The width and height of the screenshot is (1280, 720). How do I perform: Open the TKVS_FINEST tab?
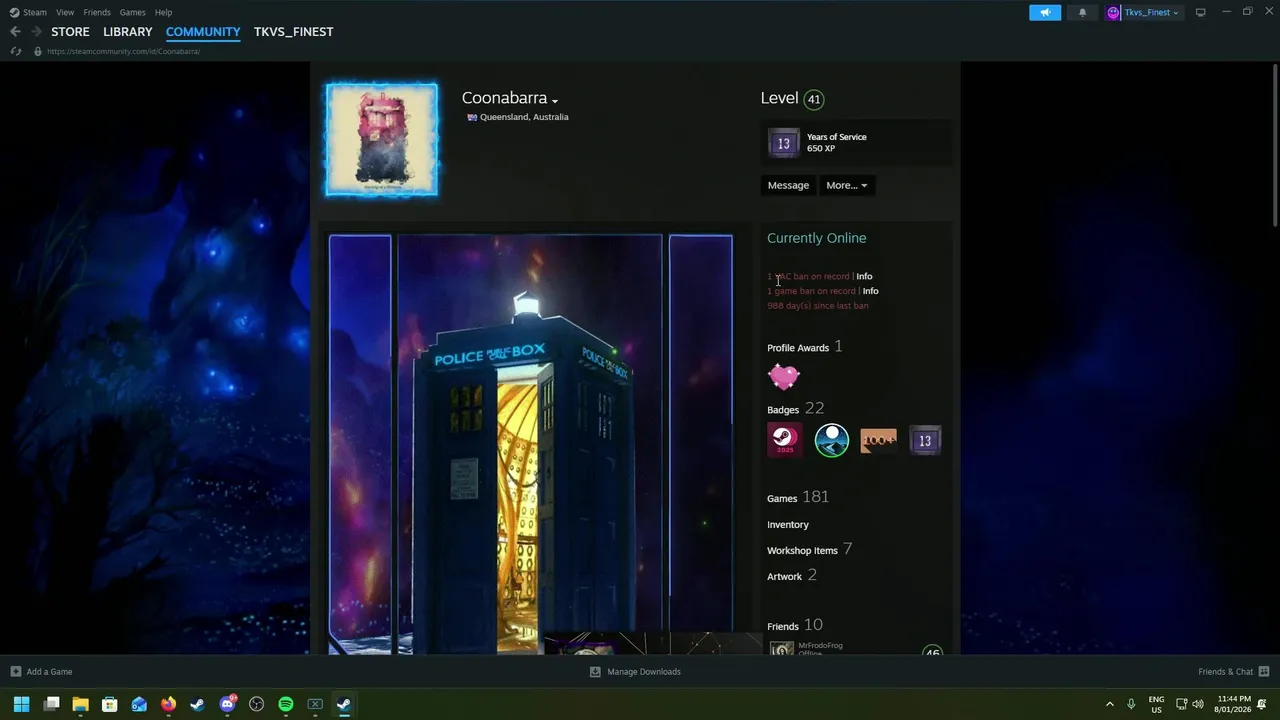click(x=293, y=31)
